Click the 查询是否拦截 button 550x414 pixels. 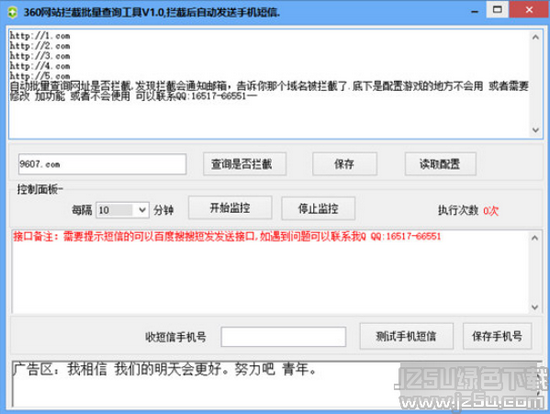click(244, 164)
